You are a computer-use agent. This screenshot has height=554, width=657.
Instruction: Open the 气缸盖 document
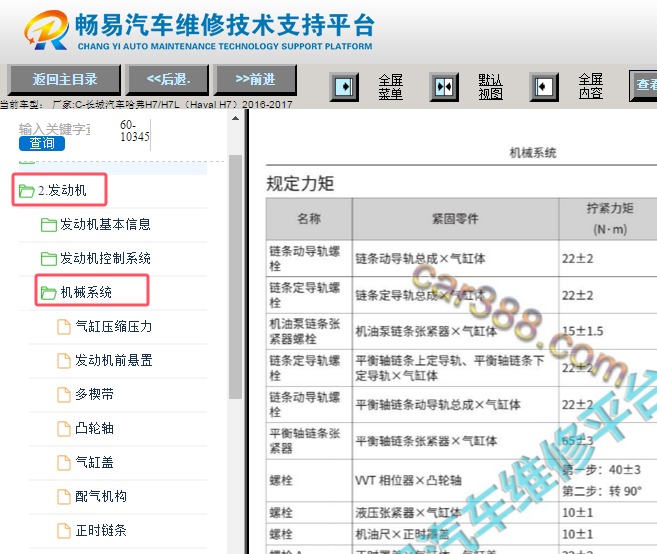(x=94, y=462)
